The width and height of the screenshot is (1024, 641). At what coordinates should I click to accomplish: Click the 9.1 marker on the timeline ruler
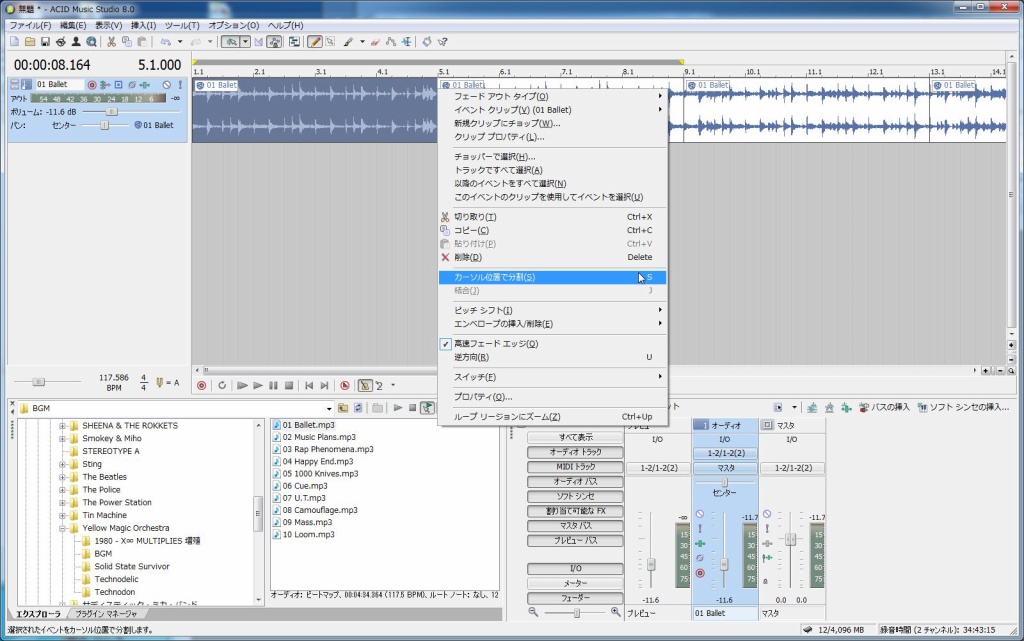pyautogui.click(x=690, y=72)
